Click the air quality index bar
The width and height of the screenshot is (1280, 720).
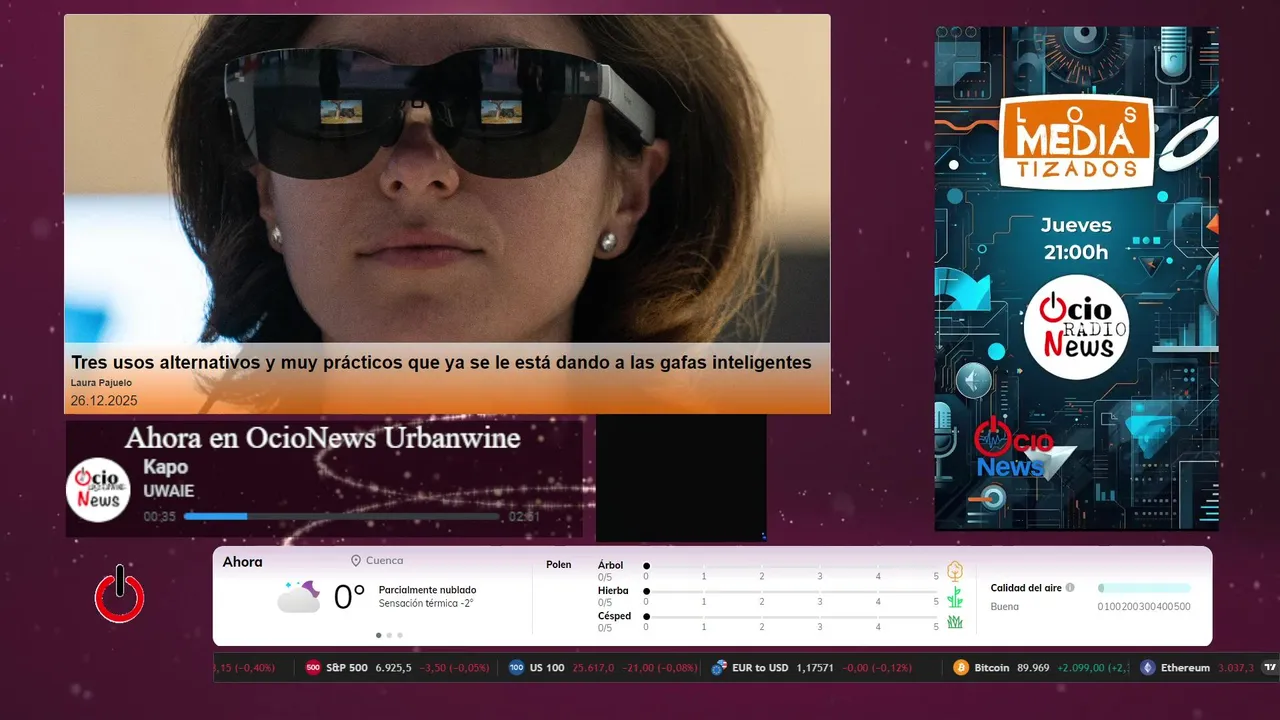1144,588
